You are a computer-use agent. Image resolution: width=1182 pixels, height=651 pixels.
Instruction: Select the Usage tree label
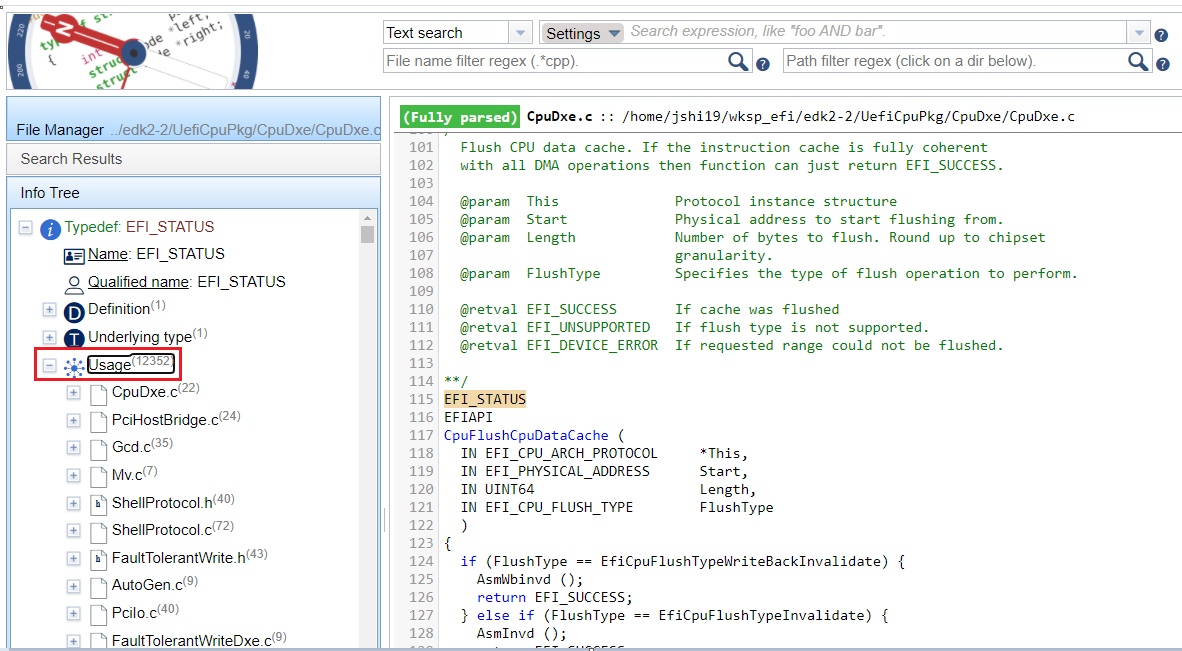coord(131,364)
